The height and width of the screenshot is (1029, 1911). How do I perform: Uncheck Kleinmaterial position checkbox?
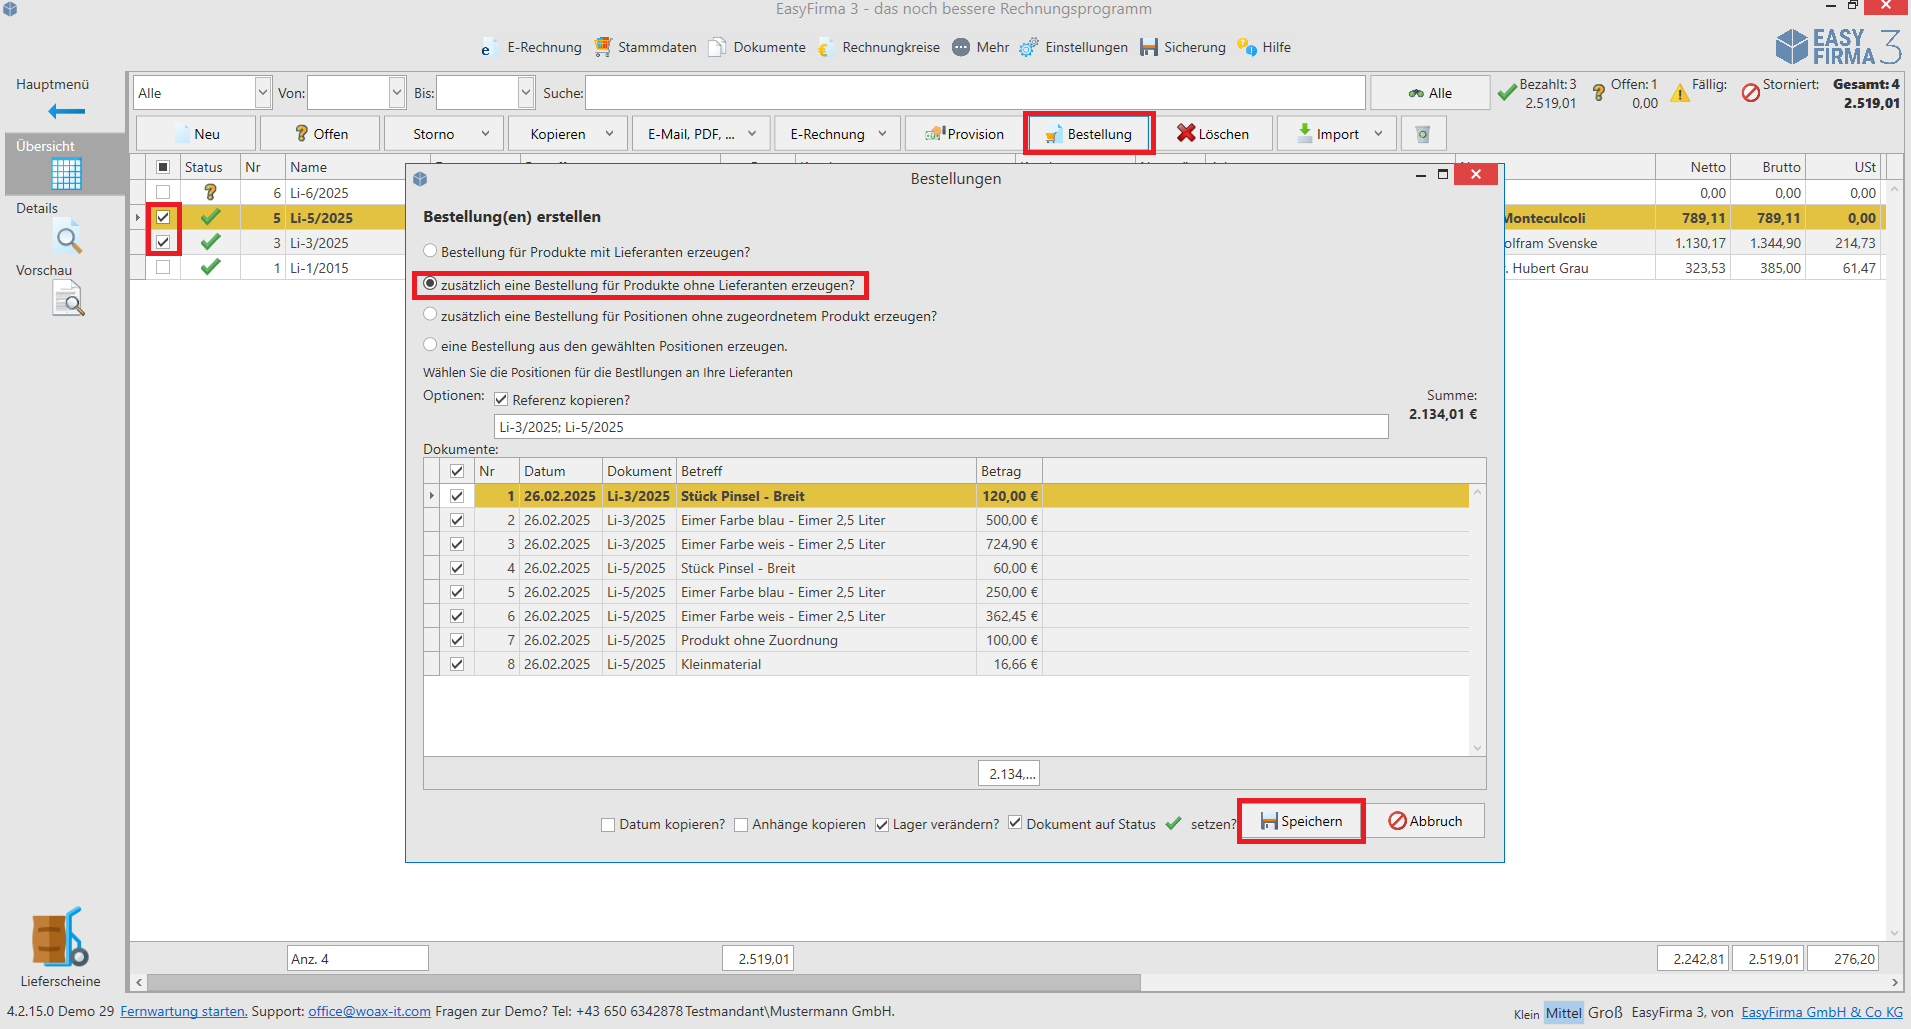click(457, 664)
